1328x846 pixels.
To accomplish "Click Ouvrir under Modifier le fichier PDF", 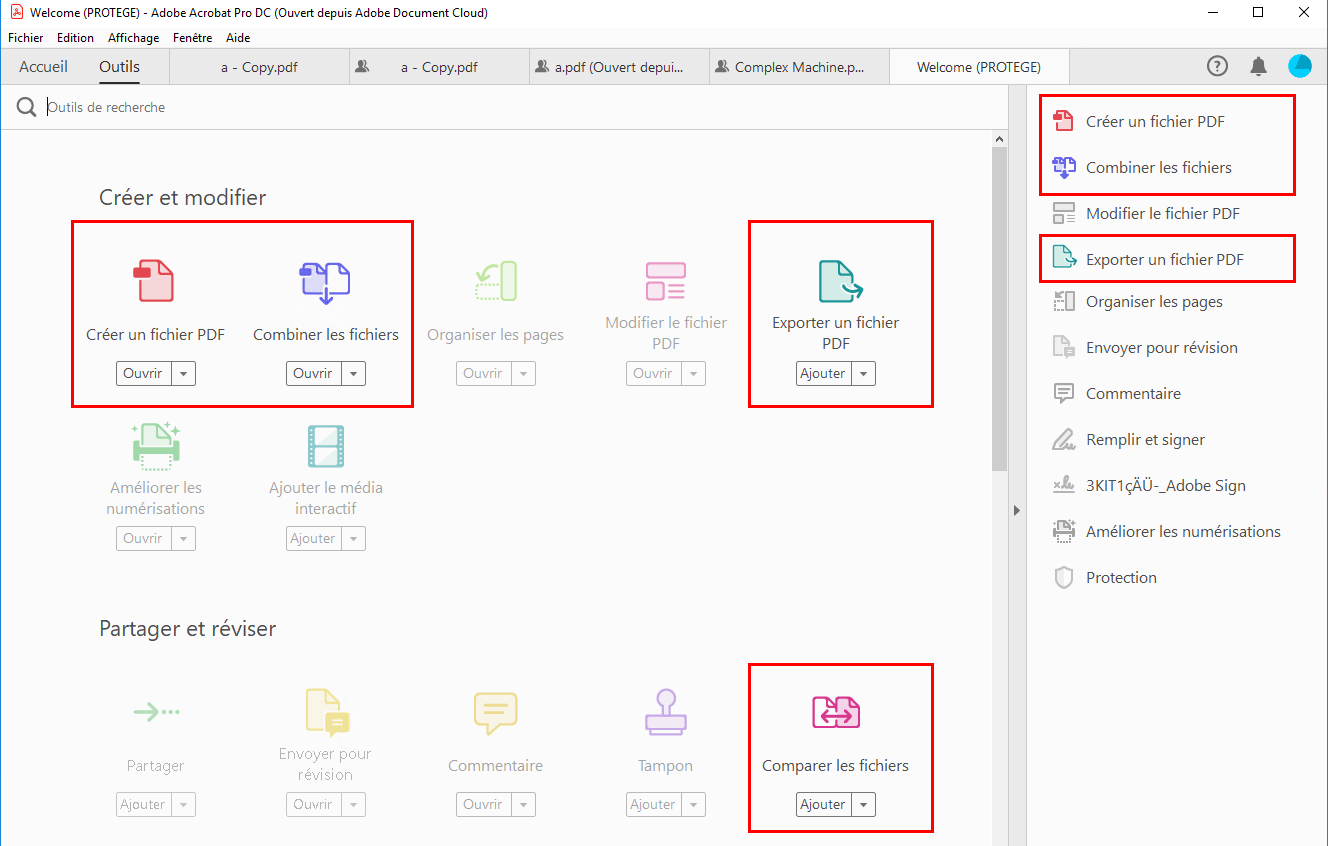I will point(653,373).
